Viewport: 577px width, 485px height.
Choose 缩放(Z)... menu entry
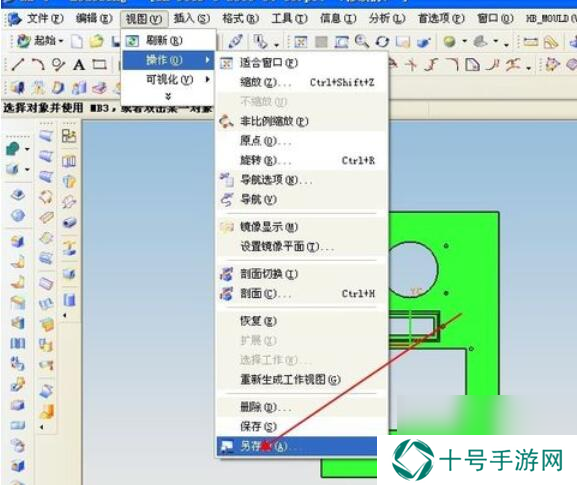pyautogui.click(x=301, y=82)
